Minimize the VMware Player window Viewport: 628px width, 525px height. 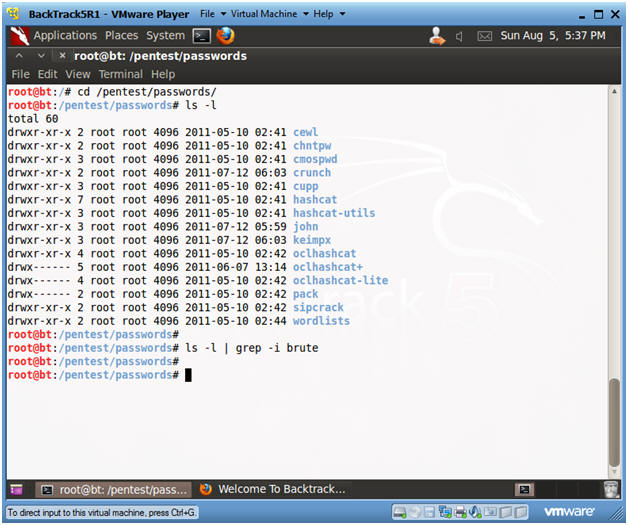pyautogui.click(x=582, y=15)
